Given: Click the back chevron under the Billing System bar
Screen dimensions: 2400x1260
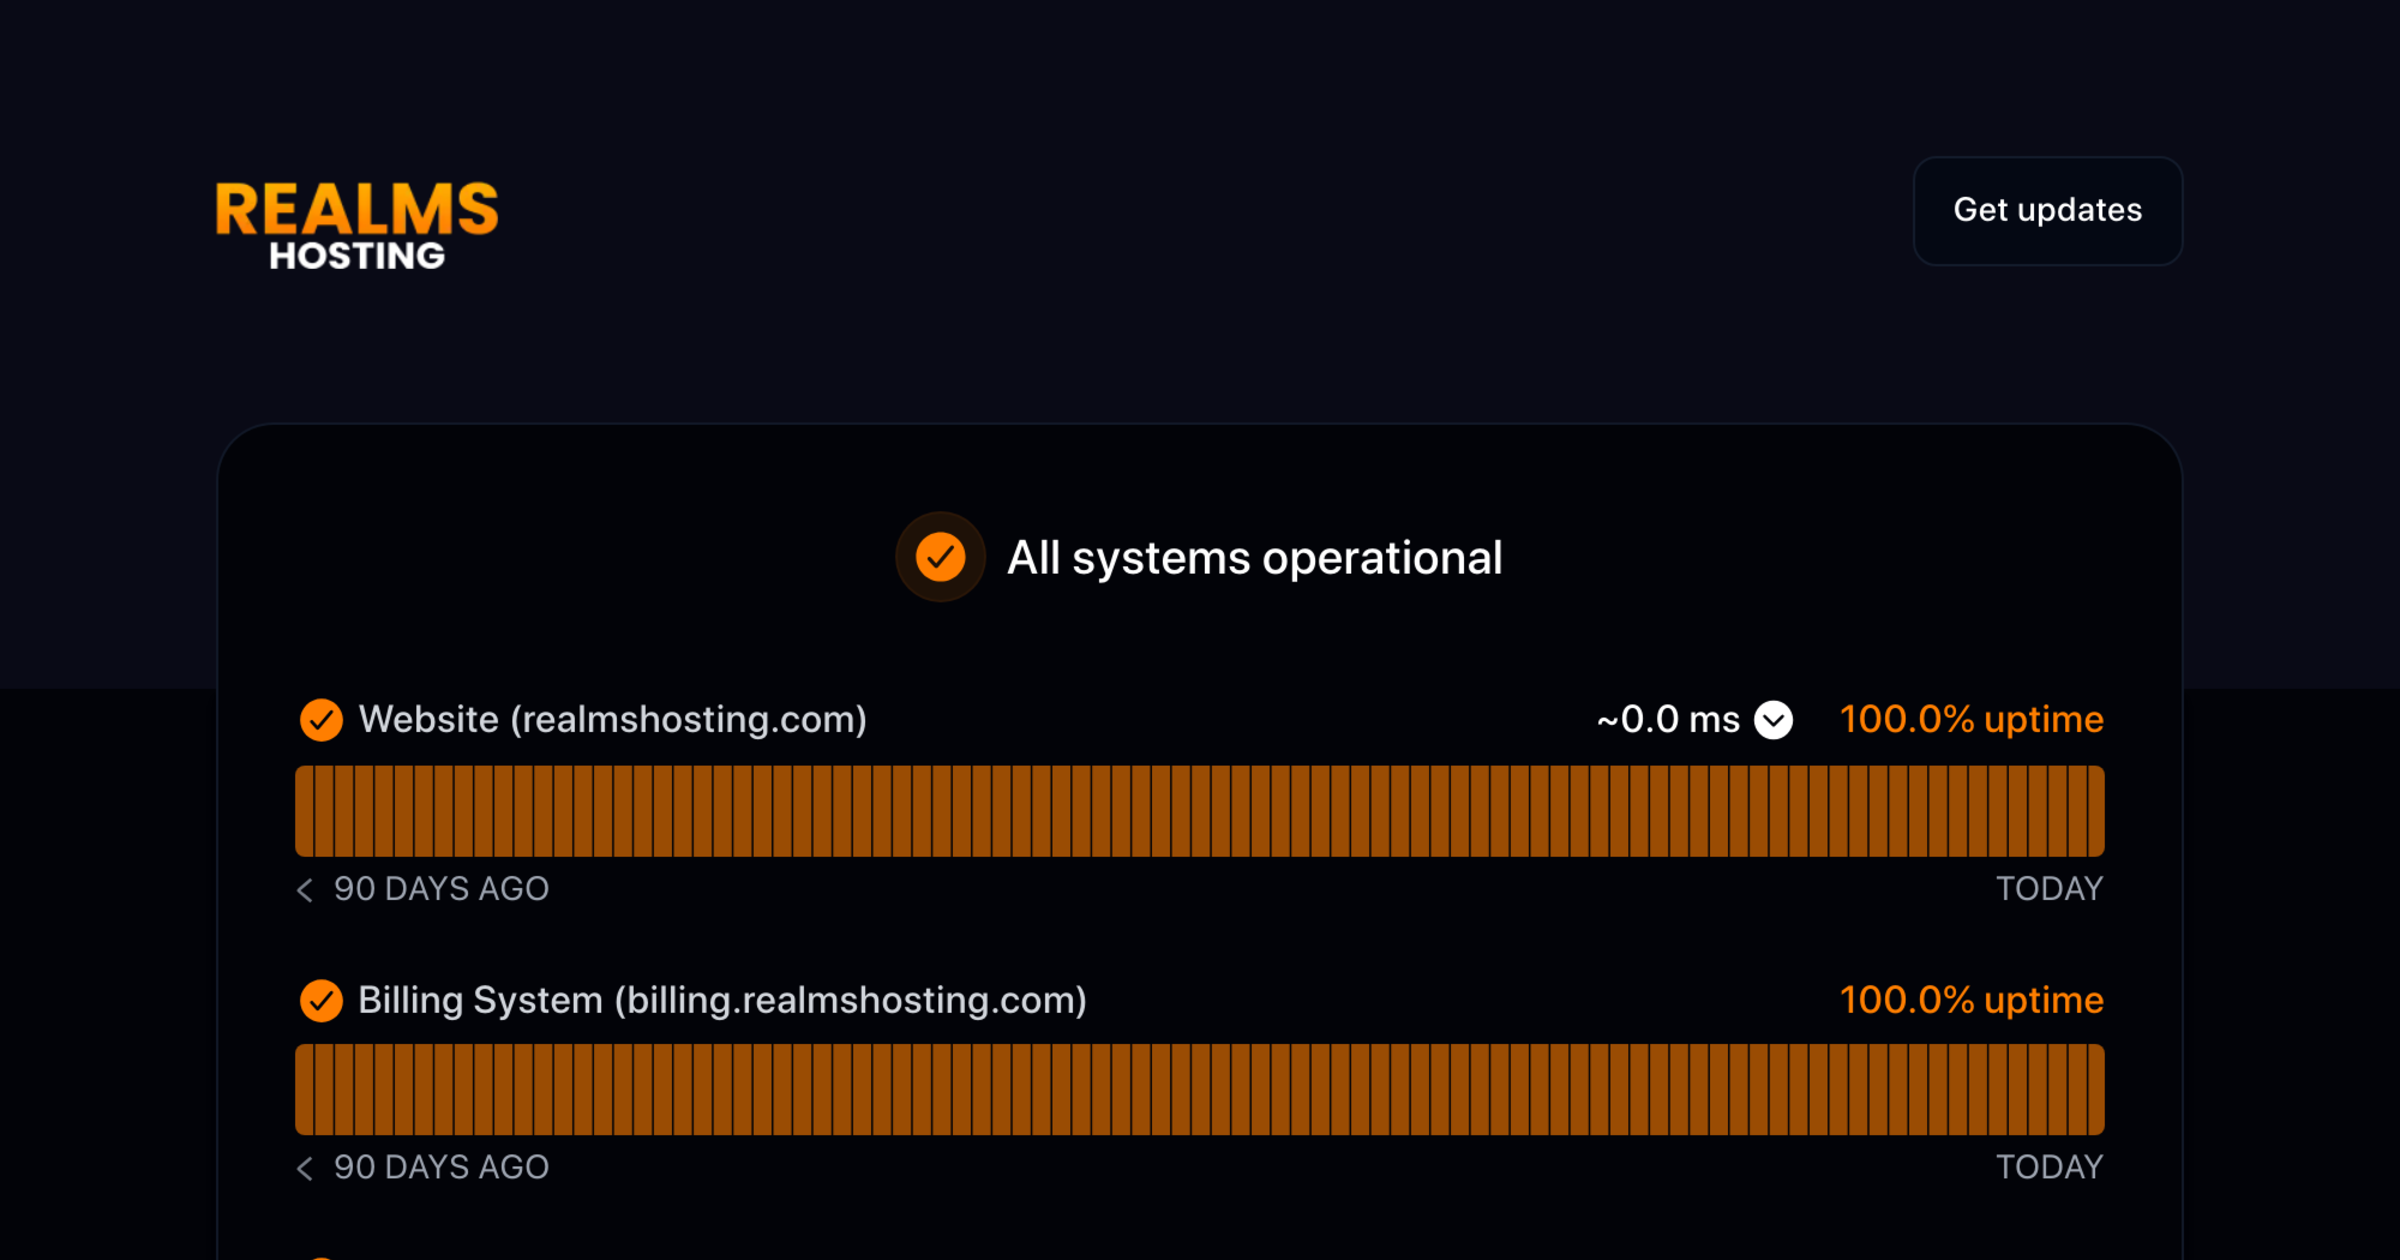Looking at the screenshot, I should click(305, 1168).
